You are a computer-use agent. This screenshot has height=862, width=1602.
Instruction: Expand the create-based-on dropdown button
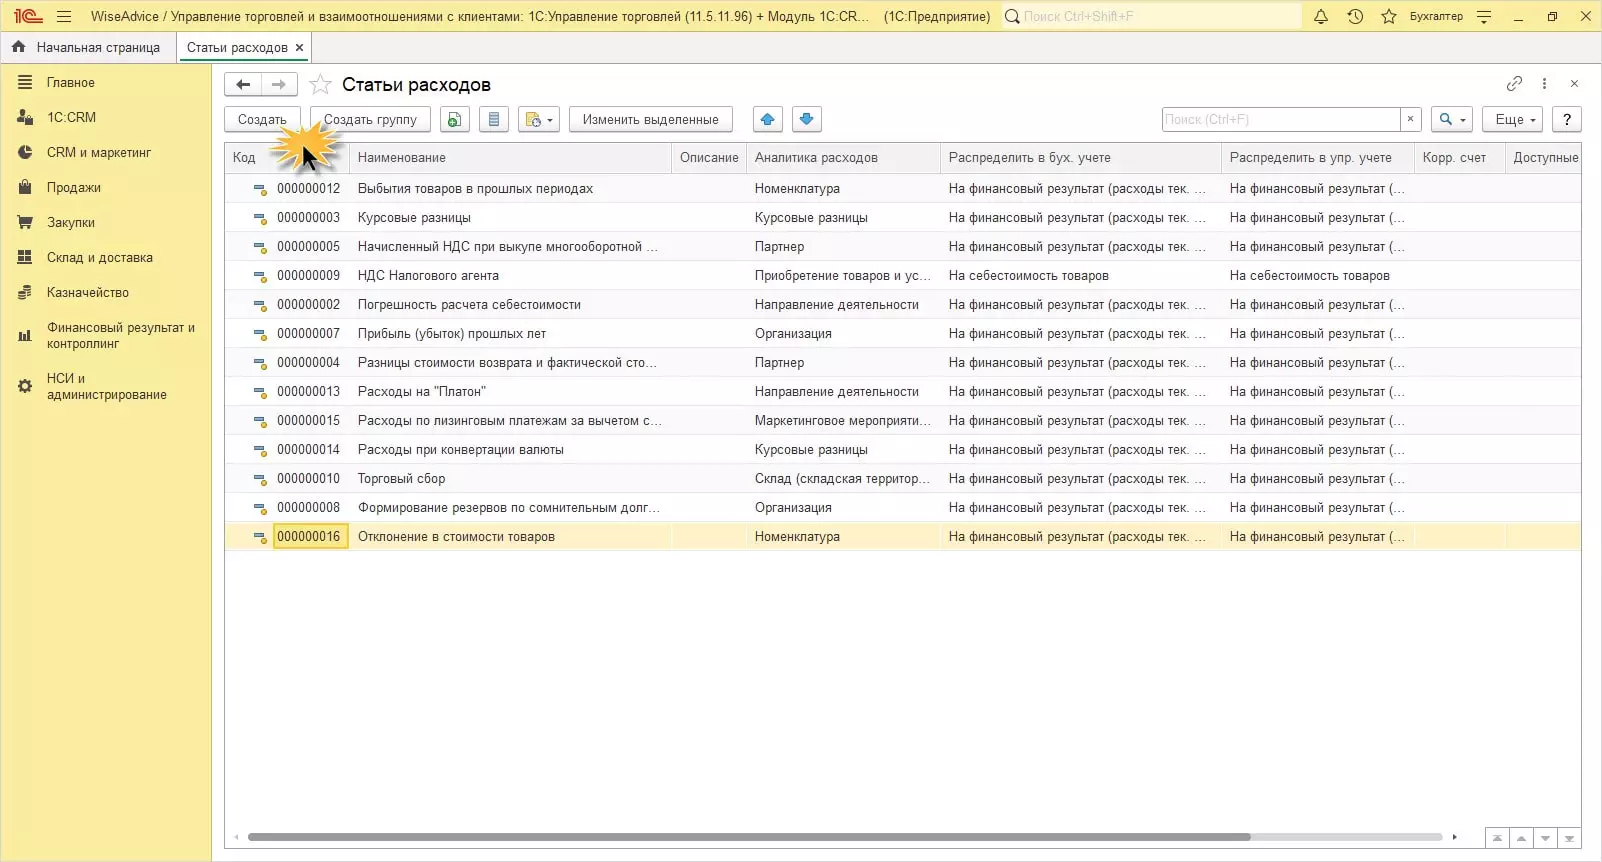(538, 120)
